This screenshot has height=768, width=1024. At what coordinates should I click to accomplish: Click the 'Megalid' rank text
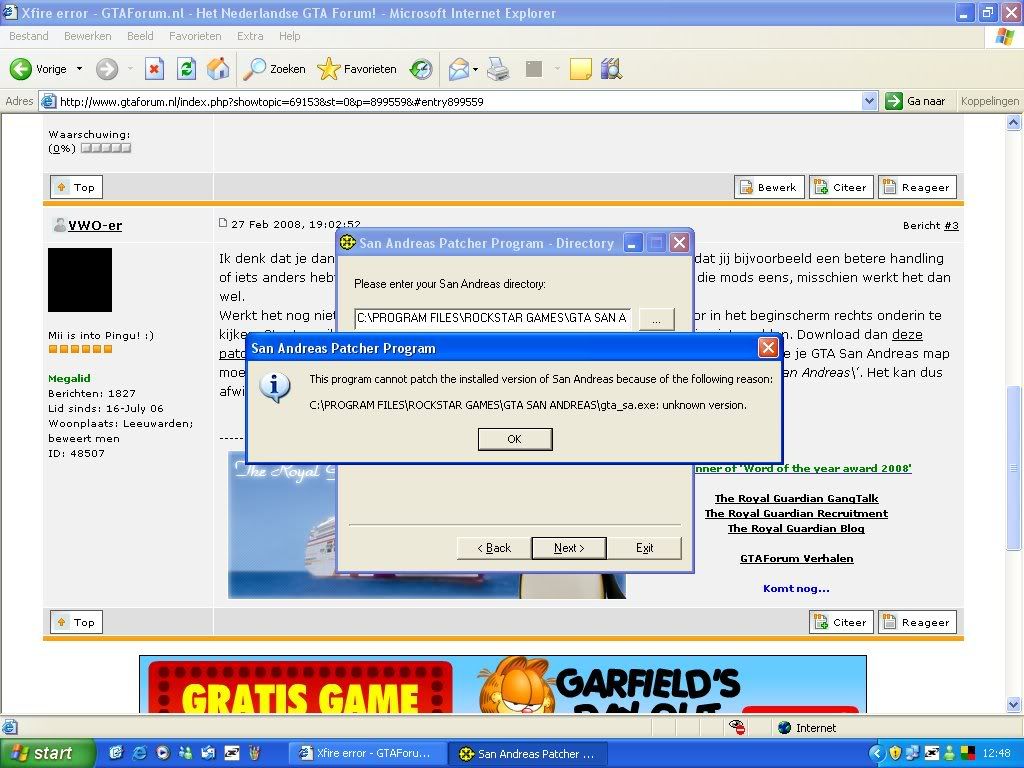(x=69, y=378)
